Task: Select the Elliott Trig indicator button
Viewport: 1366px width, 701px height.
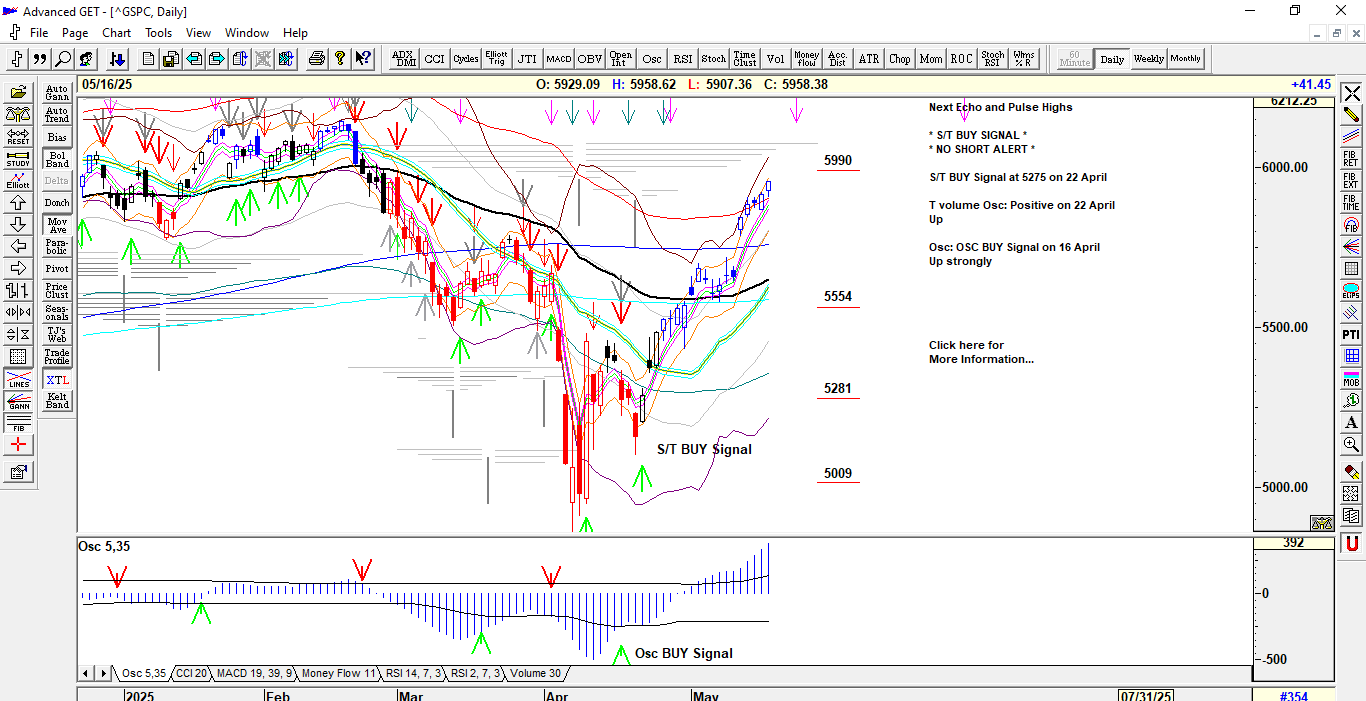Action: click(496, 59)
